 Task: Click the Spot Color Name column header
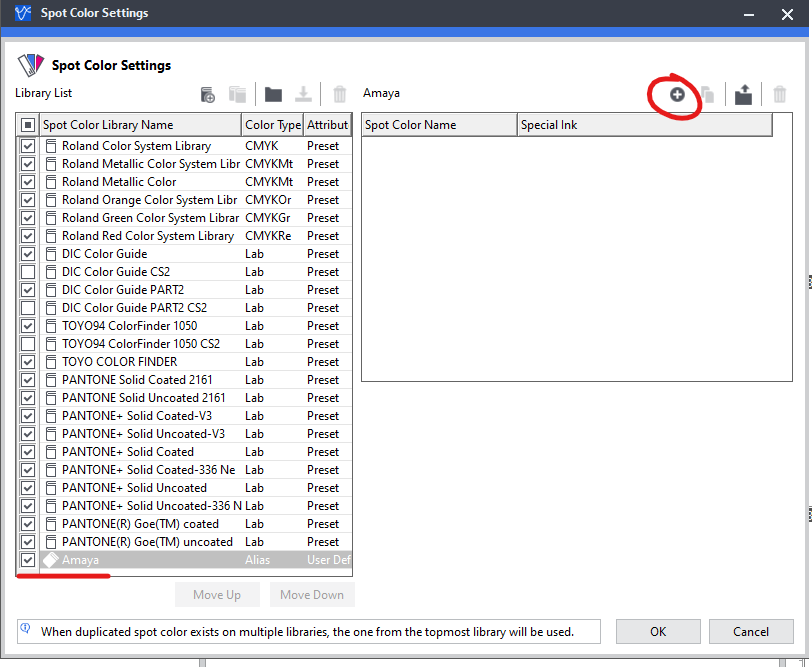[x=439, y=125]
